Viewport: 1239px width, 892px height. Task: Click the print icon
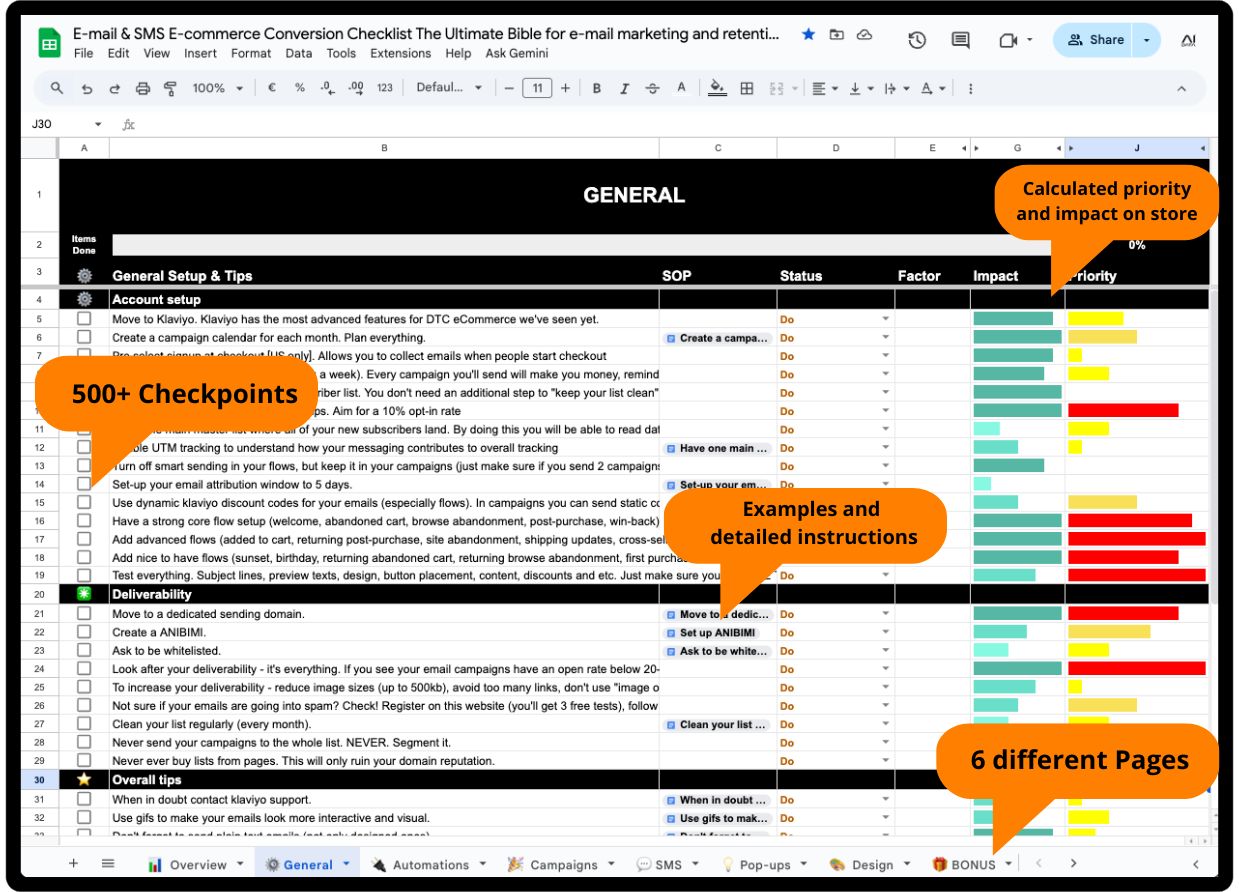(142, 88)
